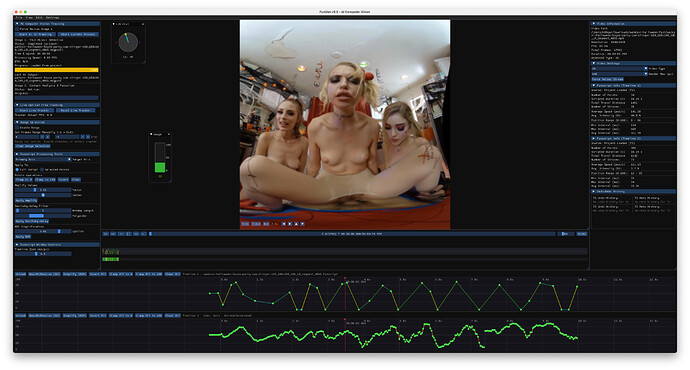This screenshot has width=690, height=370.
Task: Close the L/R dial gauge window
Action: tap(143, 24)
